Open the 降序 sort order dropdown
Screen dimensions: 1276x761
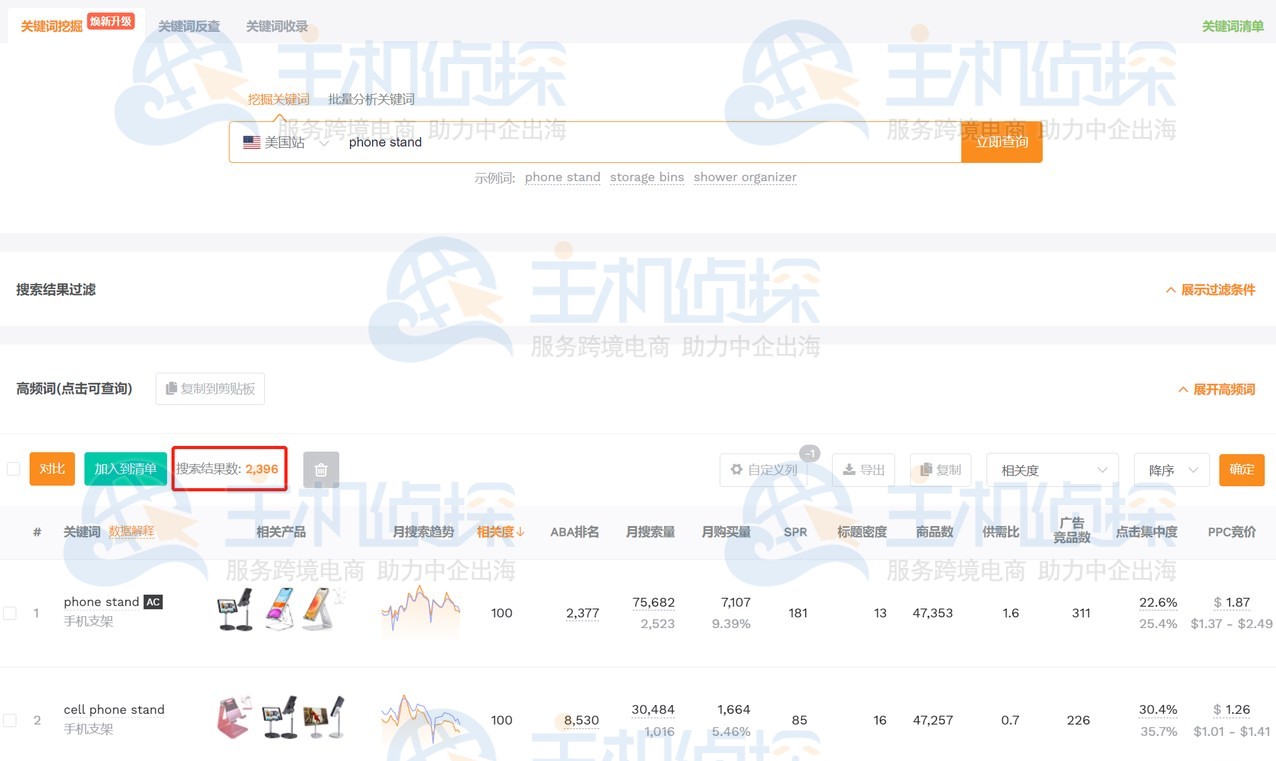tap(1170, 469)
